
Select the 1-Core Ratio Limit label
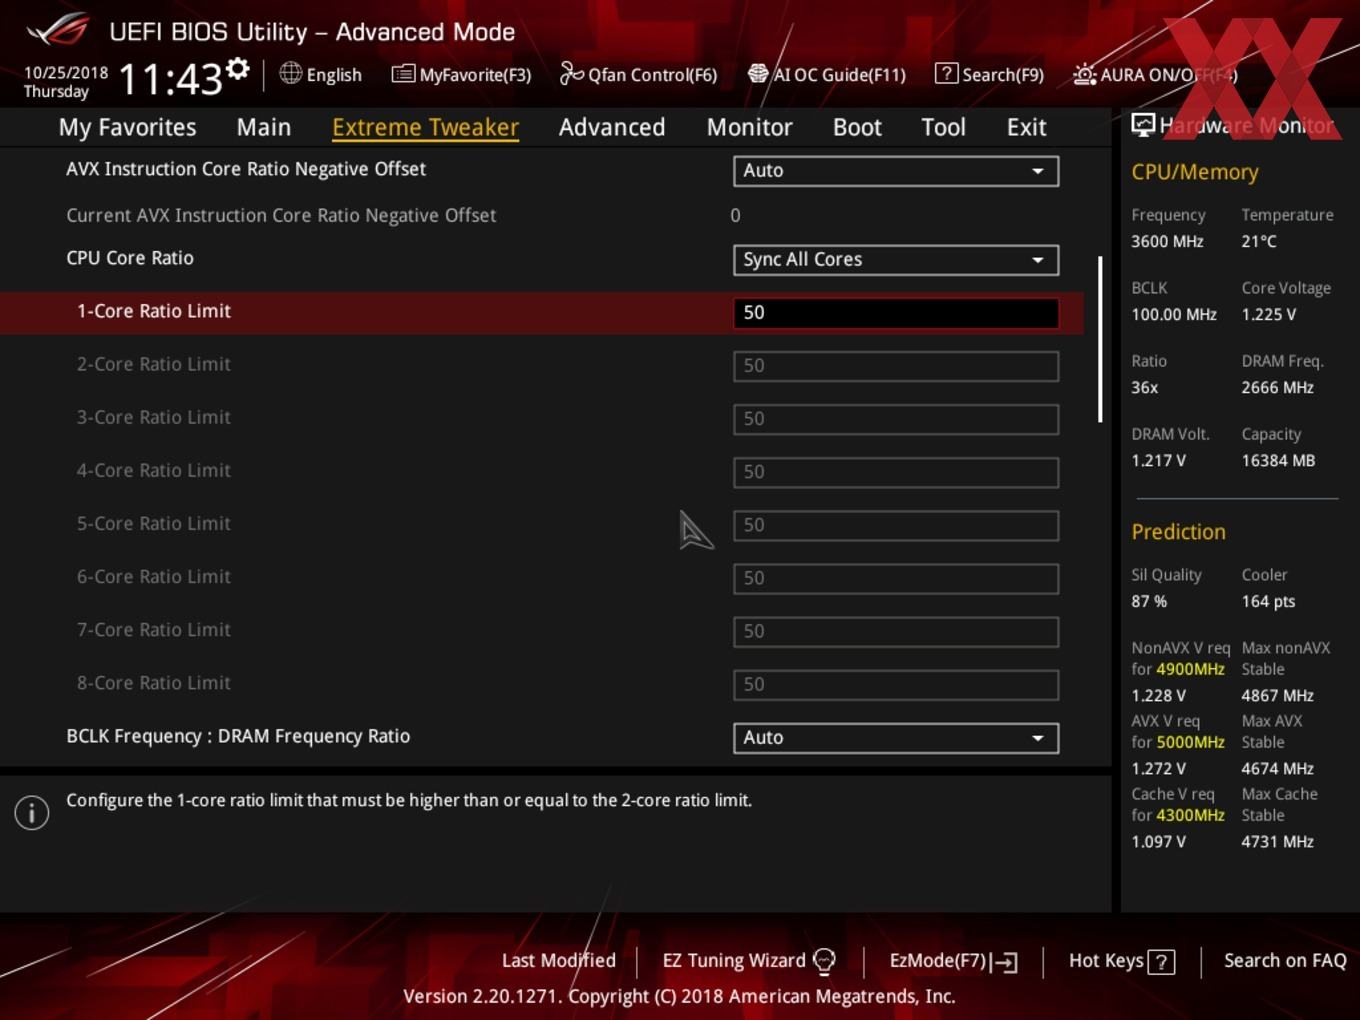[154, 311]
